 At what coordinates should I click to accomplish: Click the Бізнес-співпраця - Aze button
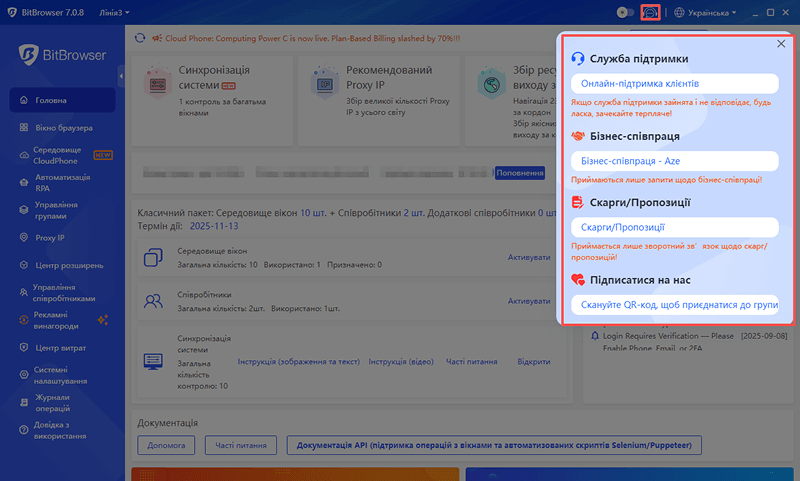(673, 161)
